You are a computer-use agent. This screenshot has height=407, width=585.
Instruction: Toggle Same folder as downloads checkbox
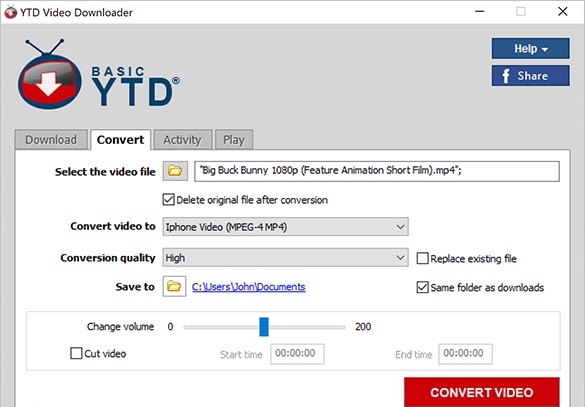pos(422,287)
